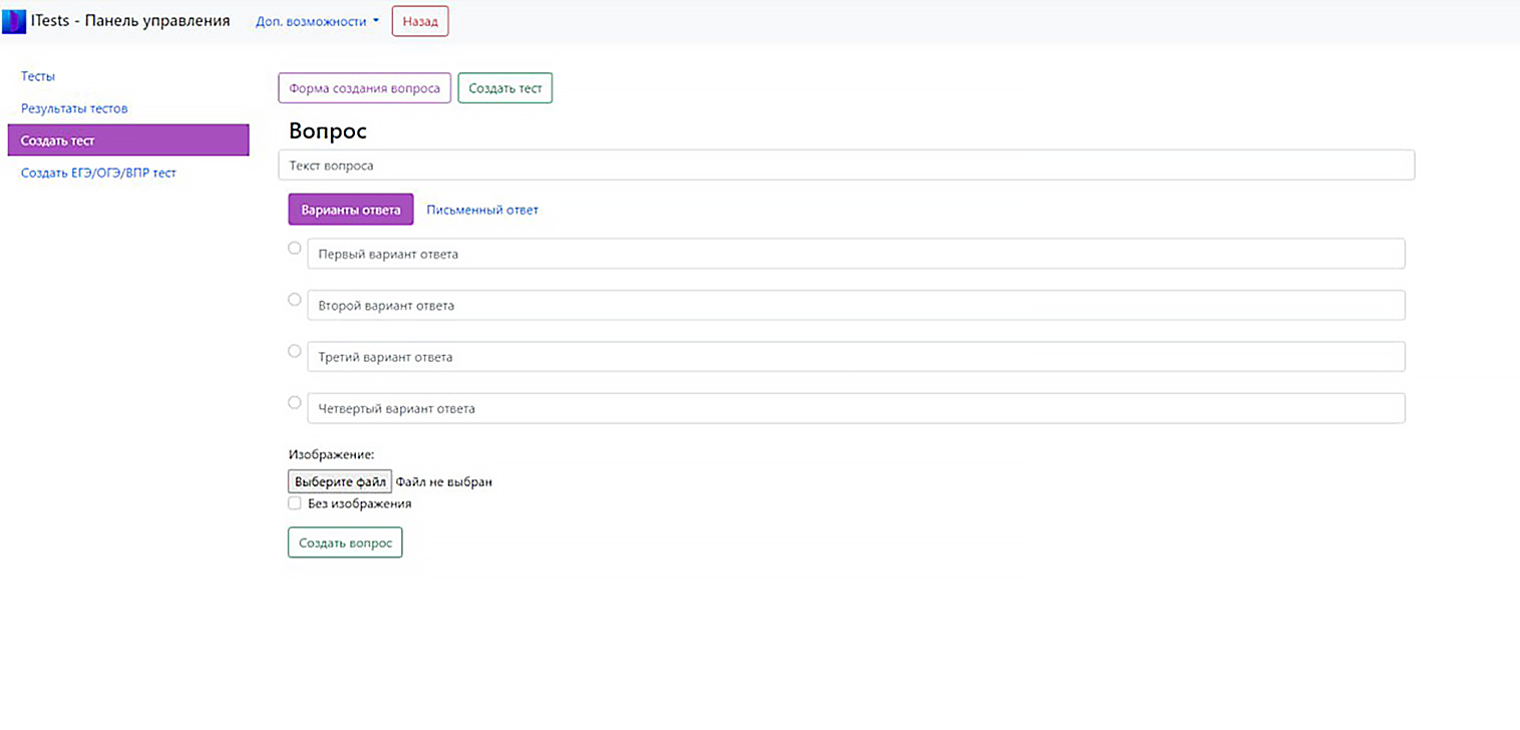Screen dimensions: 1520x730
Task: Enable the Без изображения checkbox
Action: tap(295, 504)
